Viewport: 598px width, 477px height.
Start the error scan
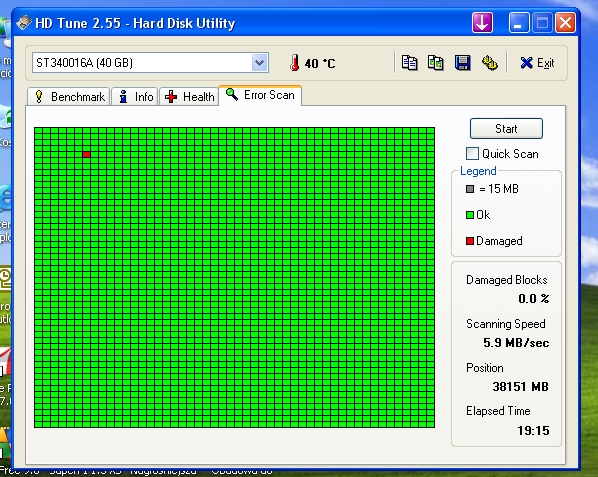coord(506,128)
